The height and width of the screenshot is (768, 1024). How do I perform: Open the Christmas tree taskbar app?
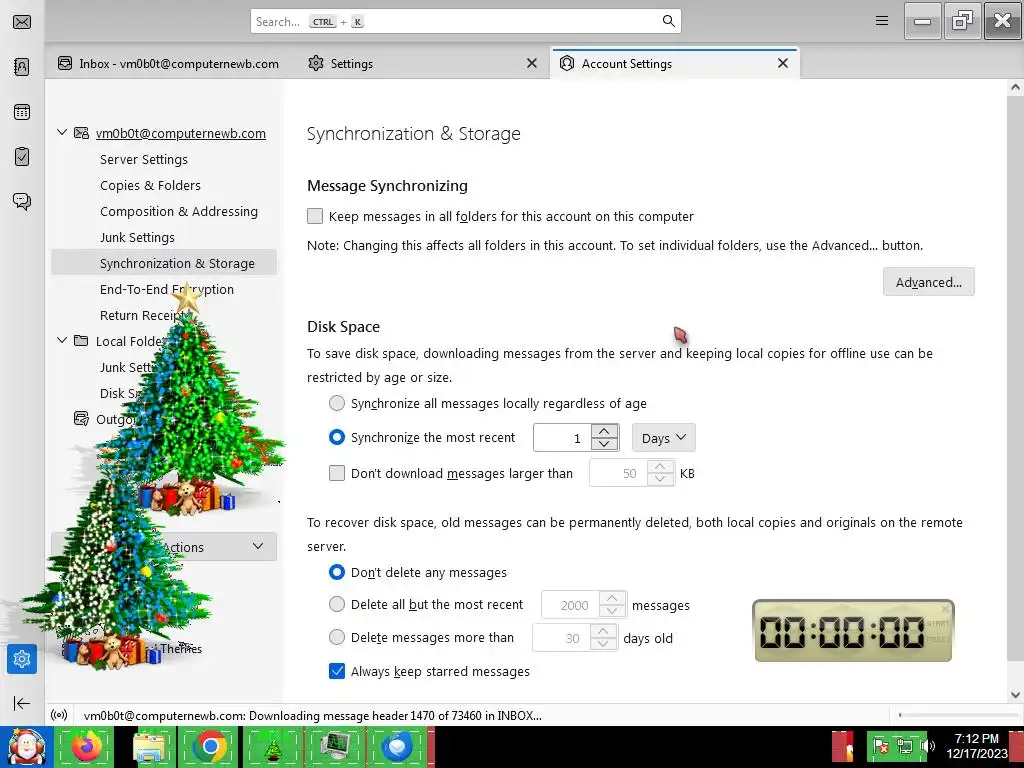pyautogui.click(x=272, y=746)
